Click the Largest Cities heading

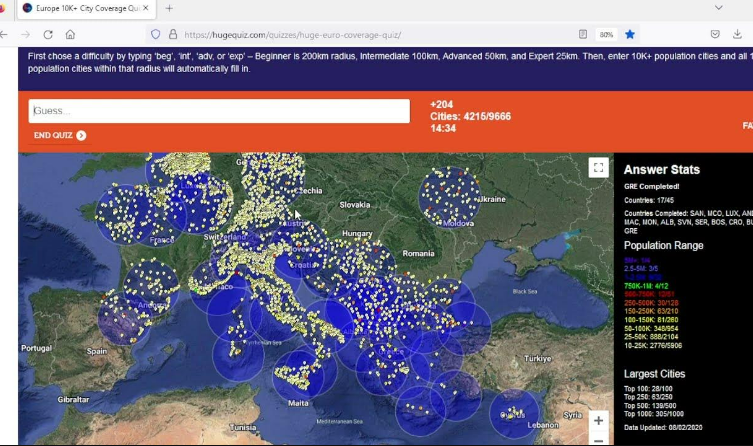pos(654,374)
